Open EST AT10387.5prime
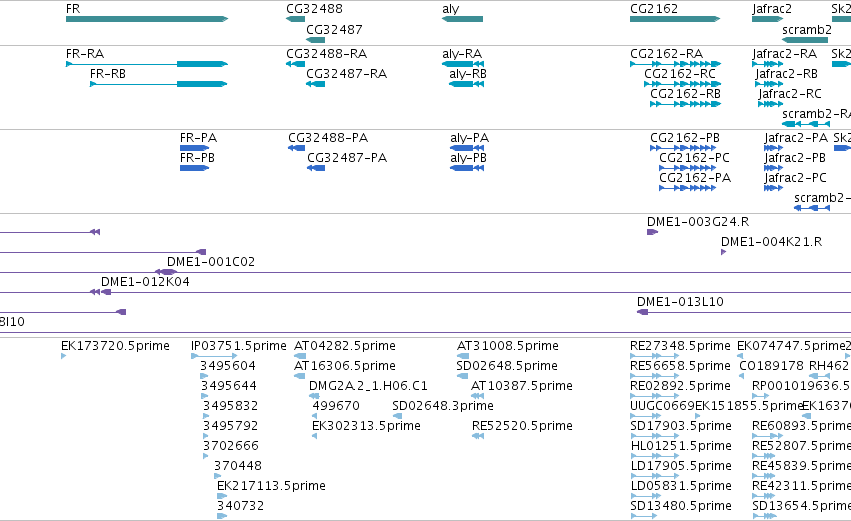Image resolution: width=851 pixels, height=521 pixels. [x=522, y=386]
